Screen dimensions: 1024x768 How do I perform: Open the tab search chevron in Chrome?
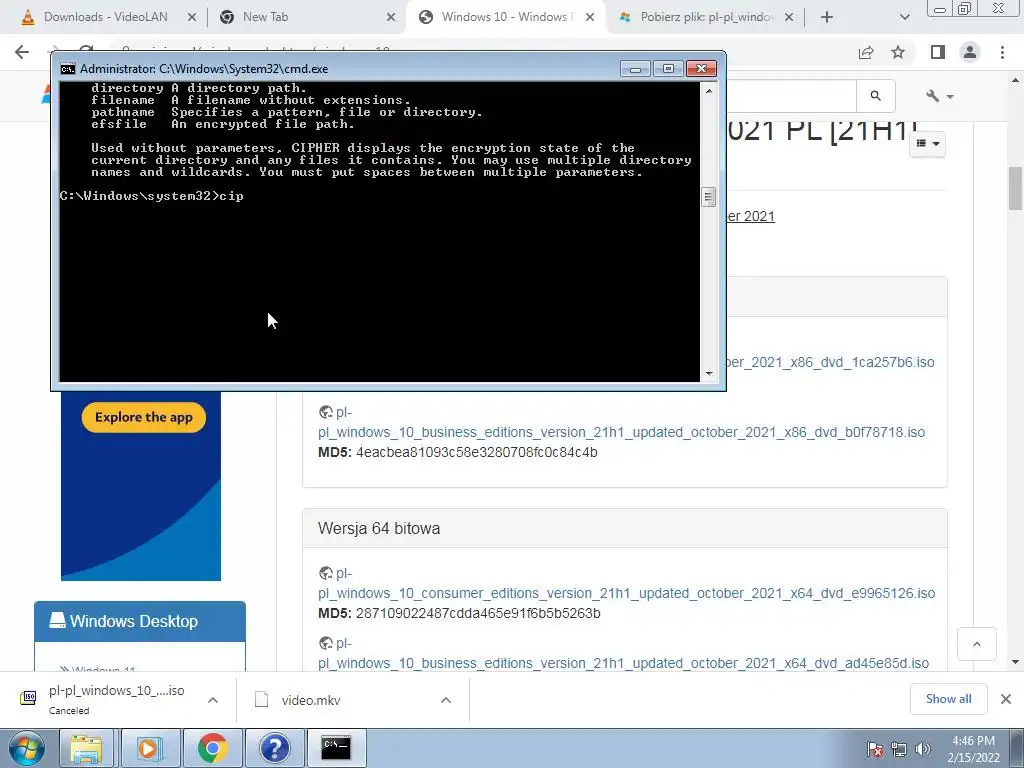point(904,18)
